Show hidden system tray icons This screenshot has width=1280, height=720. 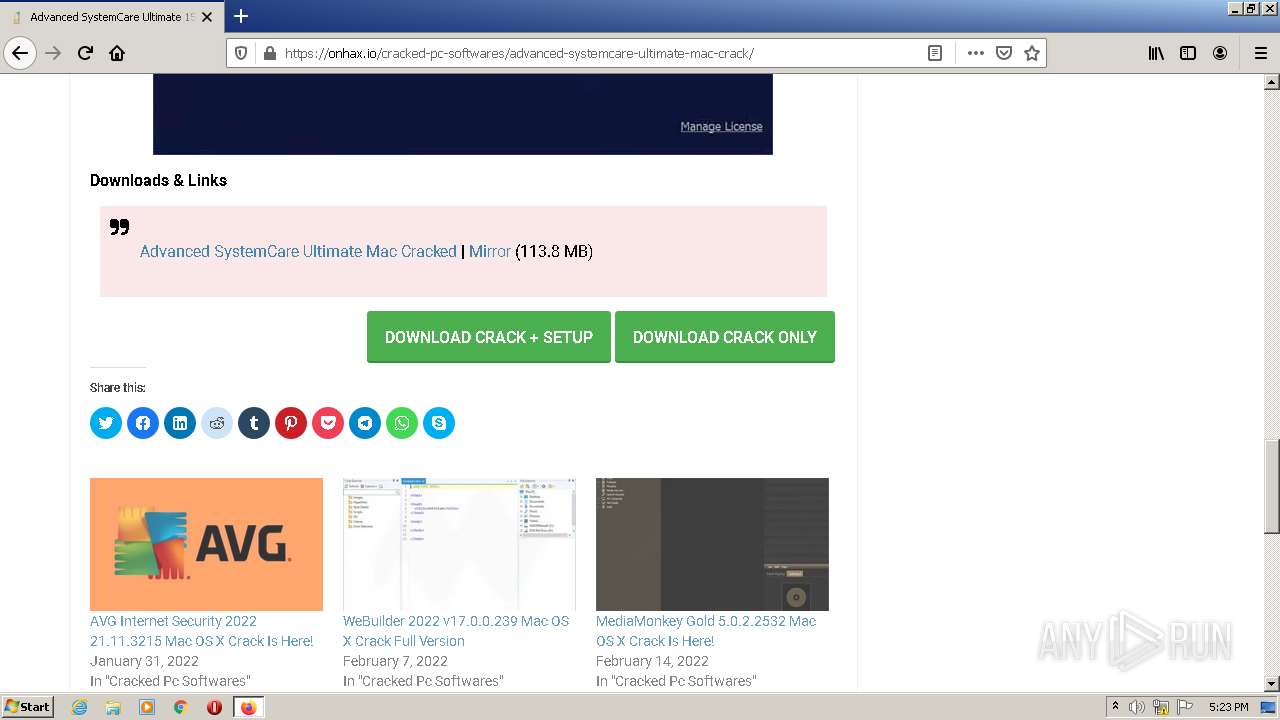tap(1115, 707)
